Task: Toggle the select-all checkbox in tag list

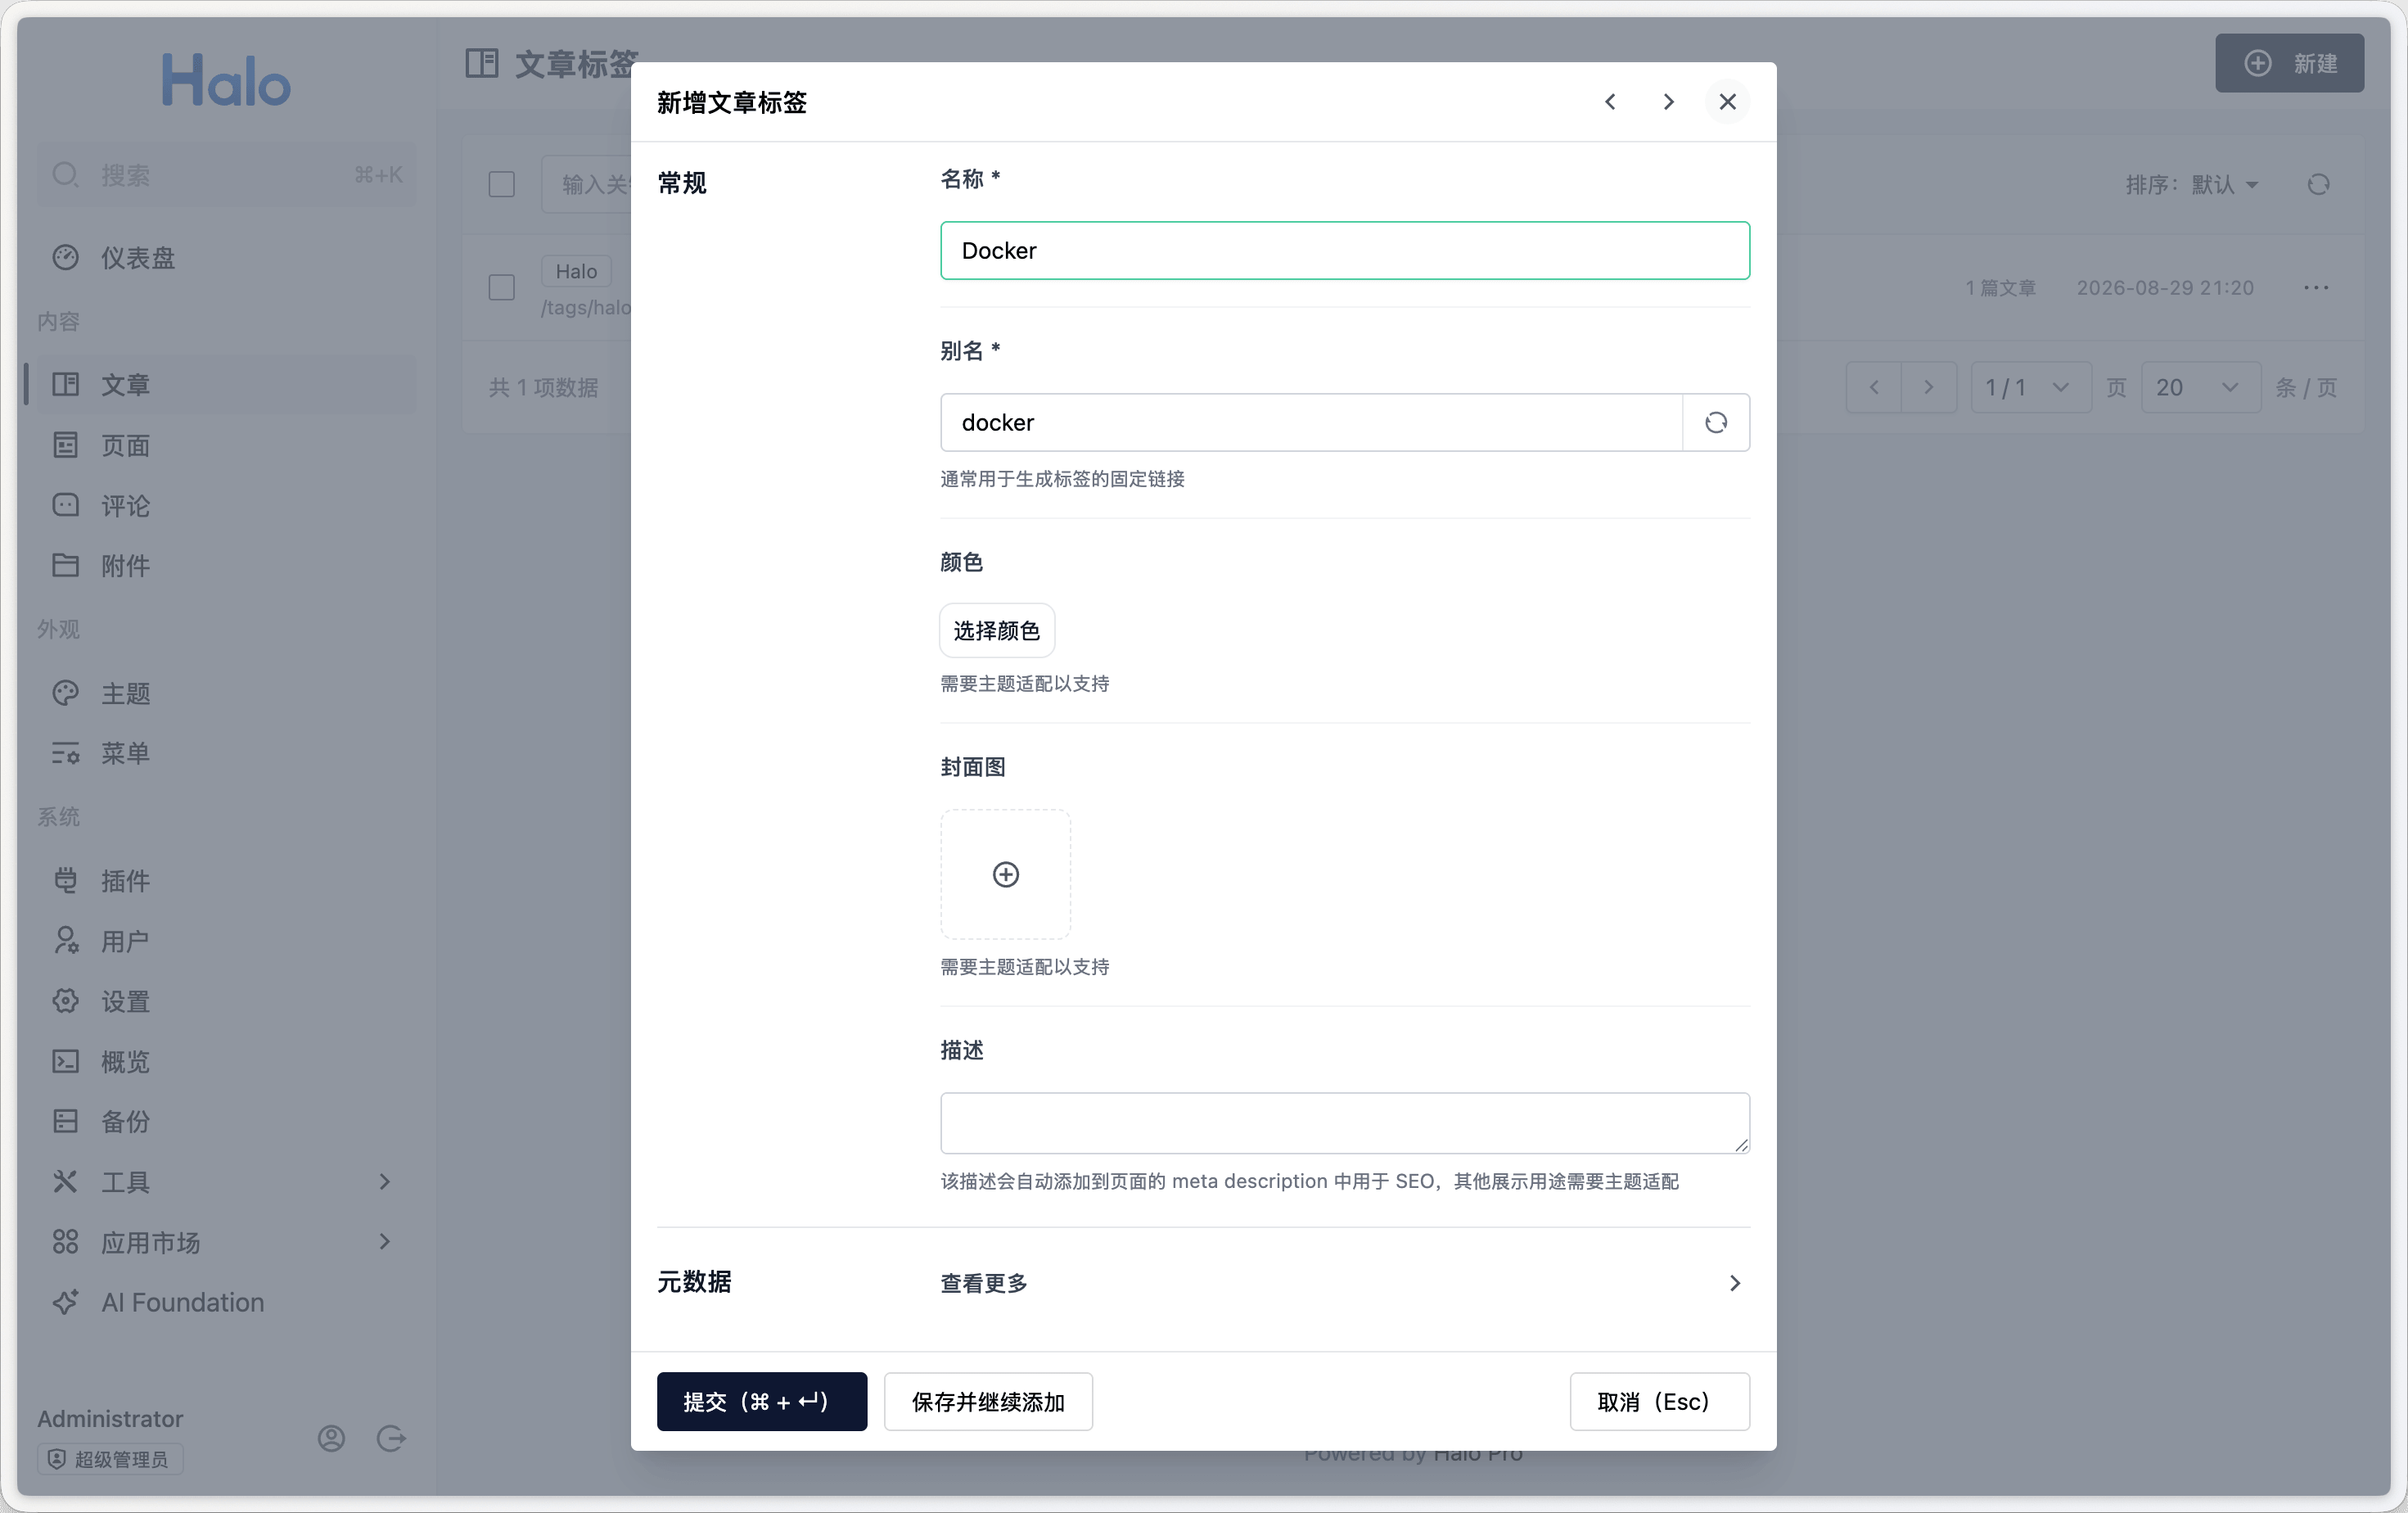Action: [x=501, y=185]
